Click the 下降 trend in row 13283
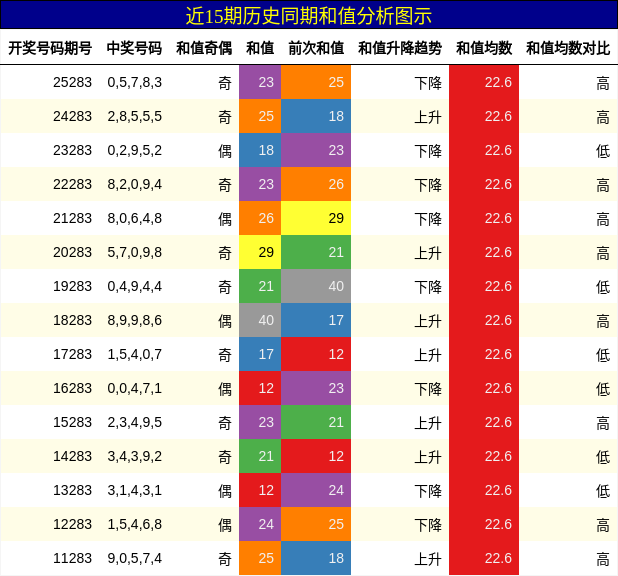 tap(428, 491)
